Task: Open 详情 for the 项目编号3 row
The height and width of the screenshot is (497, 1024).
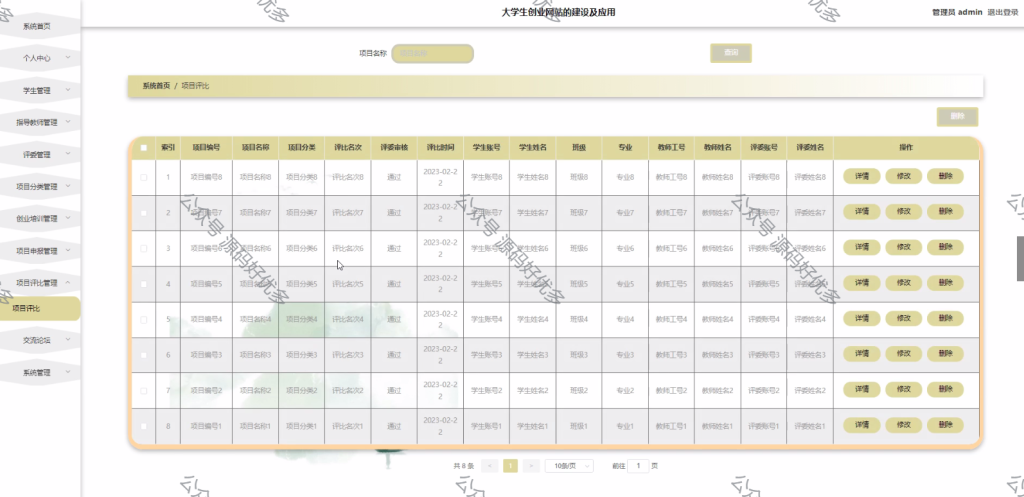Action: point(862,354)
